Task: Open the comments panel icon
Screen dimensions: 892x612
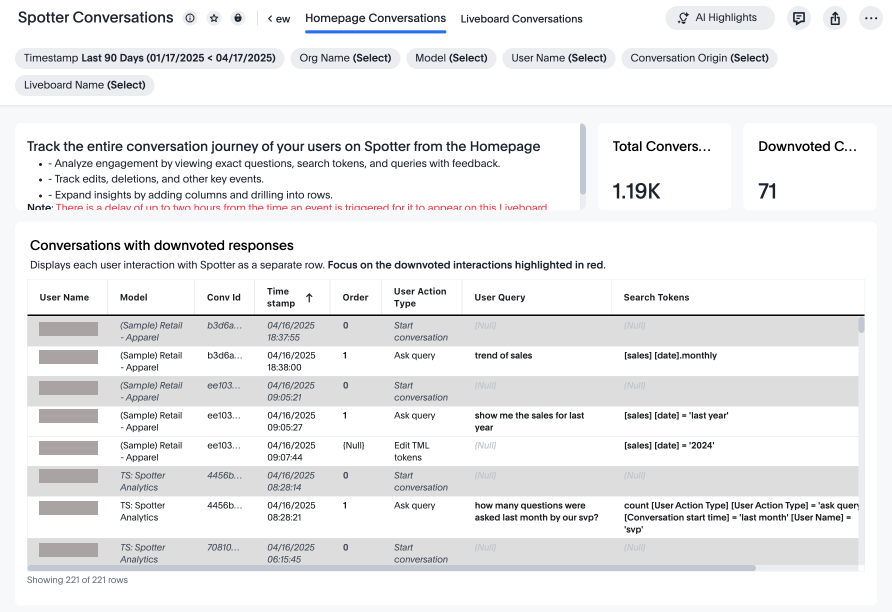Action: pyautogui.click(x=798, y=18)
